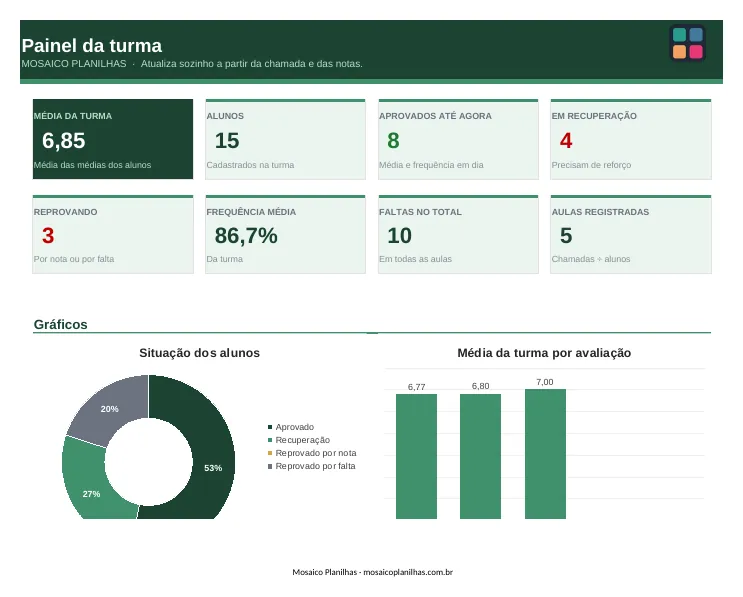Click the class average value 6,85
This screenshot has width=743, height=597.
coord(63,141)
